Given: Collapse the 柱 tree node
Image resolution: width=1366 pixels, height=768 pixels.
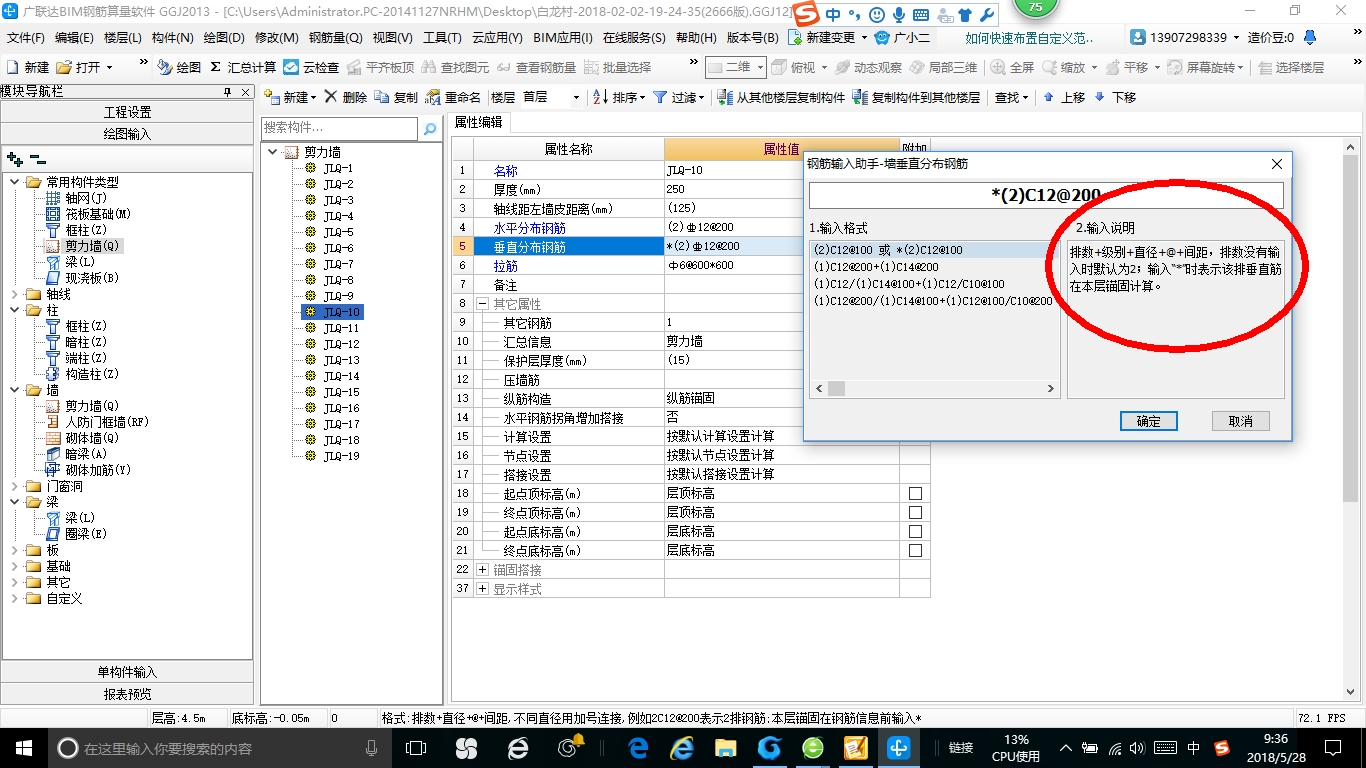Looking at the screenshot, I should click(x=16, y=310).
